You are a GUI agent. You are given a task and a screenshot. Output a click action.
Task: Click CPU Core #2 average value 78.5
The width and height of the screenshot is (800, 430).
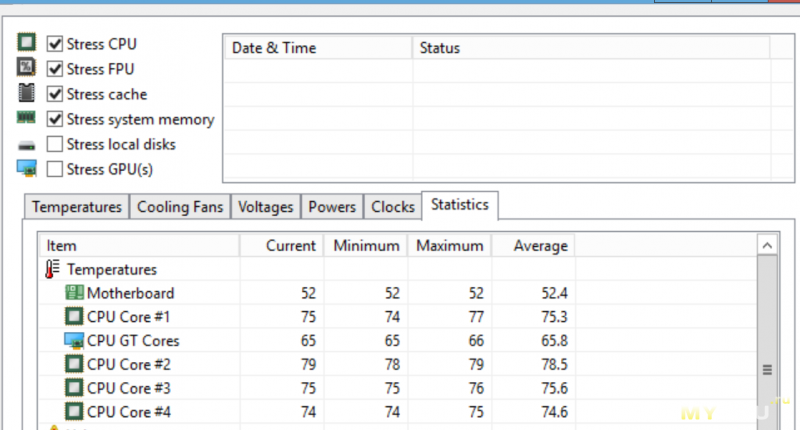(x=554, y=364)
